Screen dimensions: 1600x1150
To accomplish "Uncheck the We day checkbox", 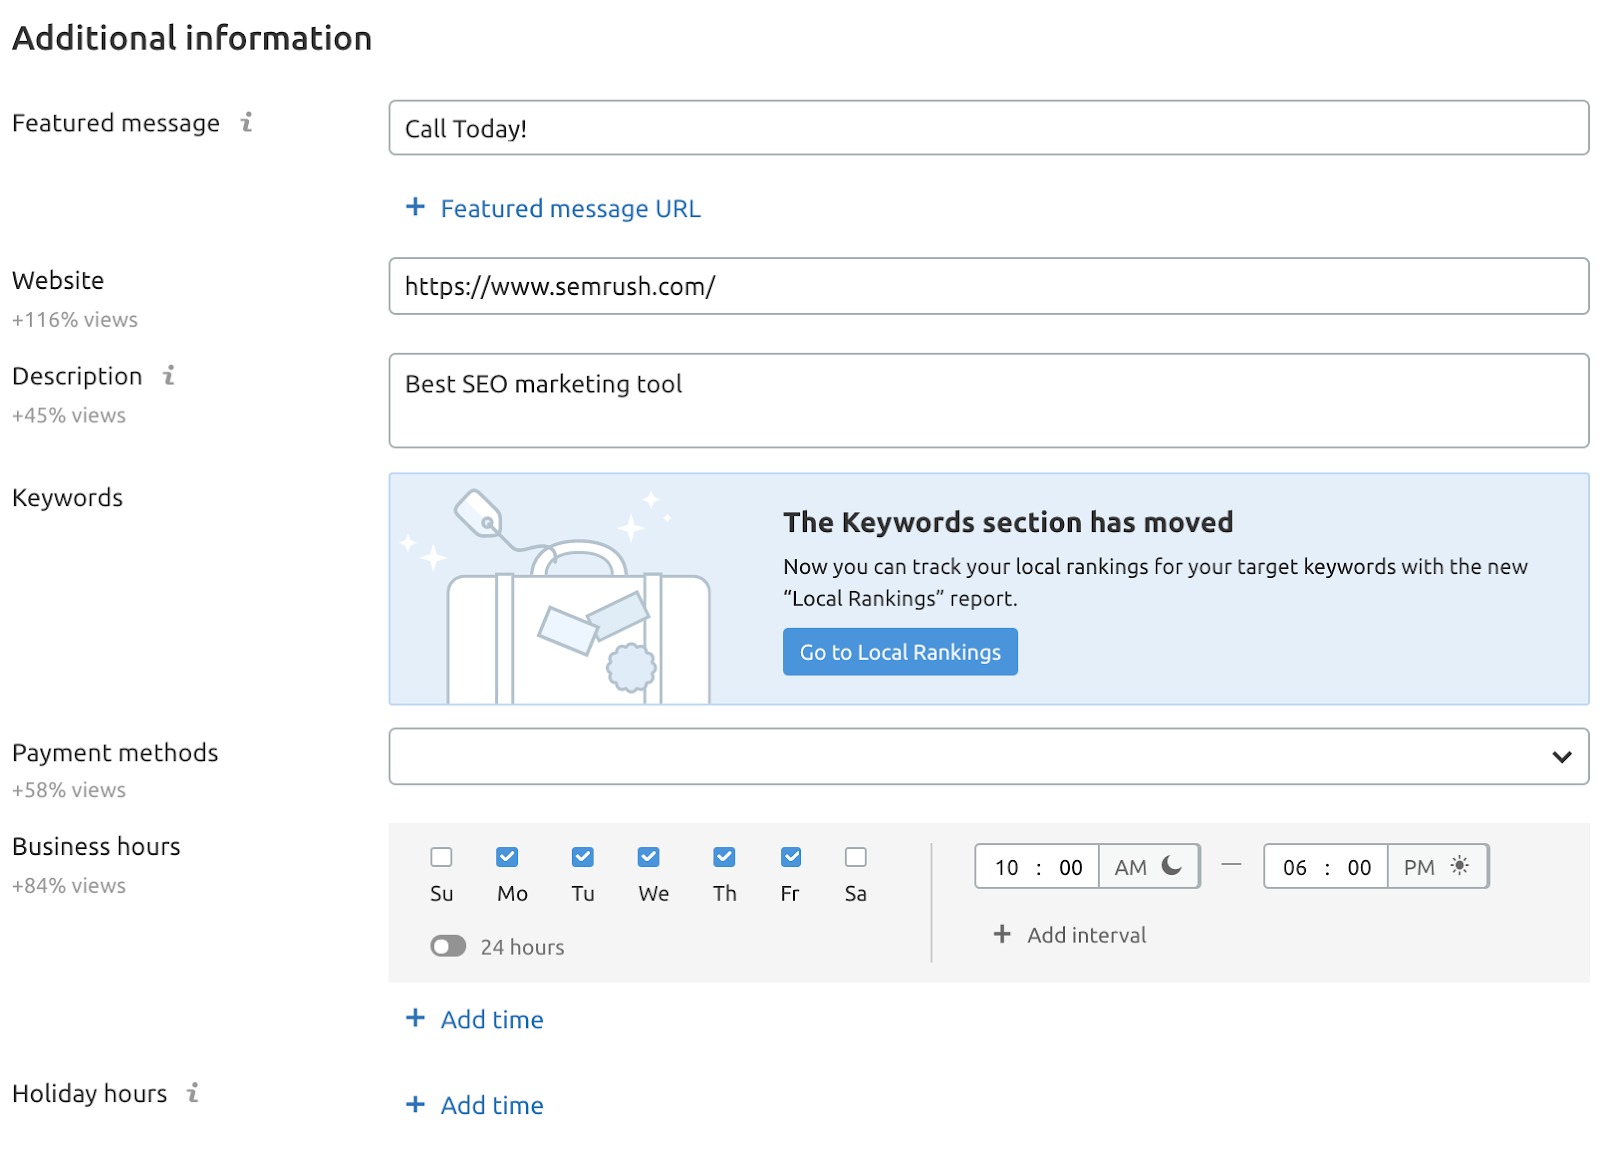I will tap(649, 857).
